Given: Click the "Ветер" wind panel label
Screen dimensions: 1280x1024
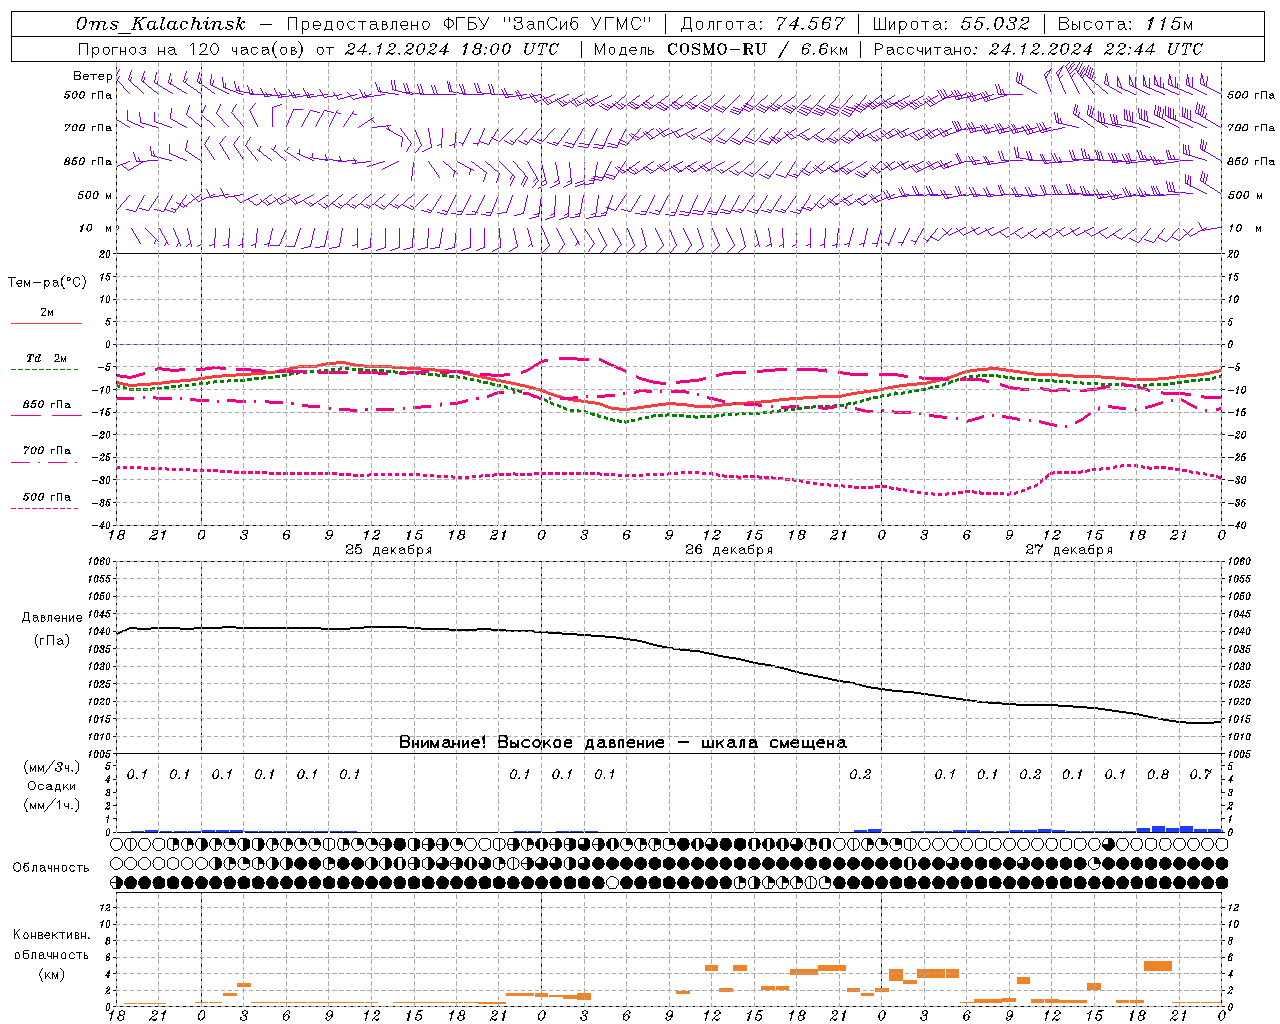Looking at the screenshot, I should click(x=92, y=76).
